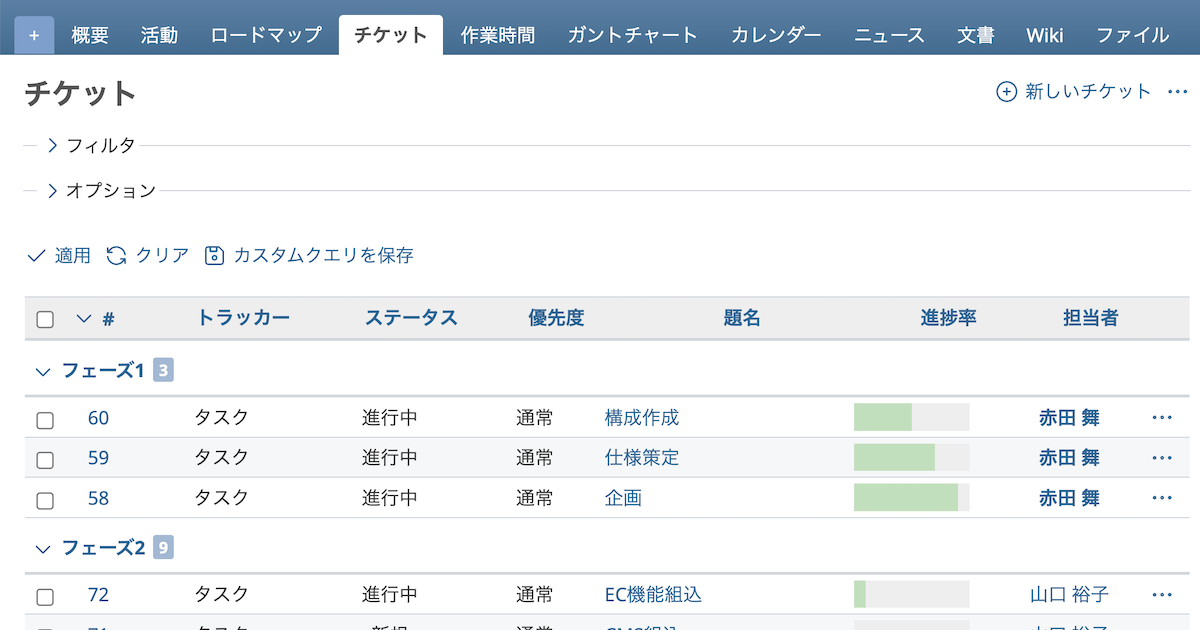Switch to the 活動 tab

[159, 35]
